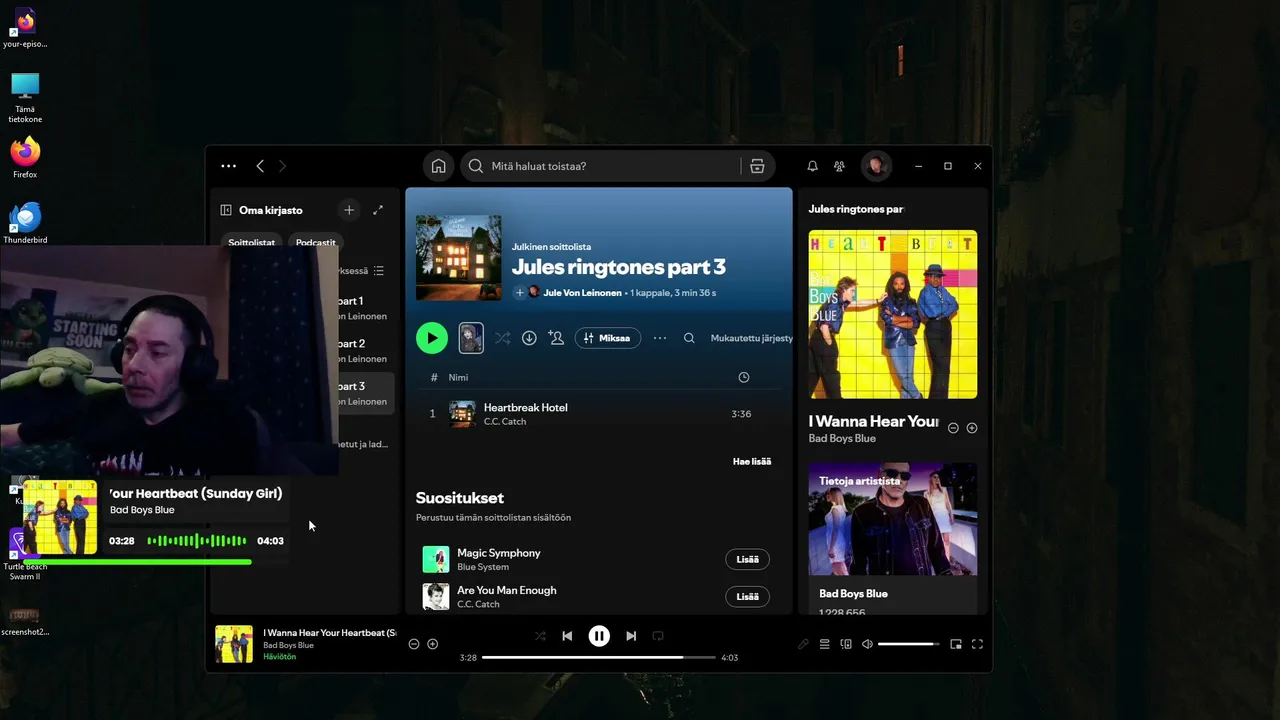This screenshot has height=720, width=1280.
Task: Open Friend Activity icon
Action: coord(839,166)
